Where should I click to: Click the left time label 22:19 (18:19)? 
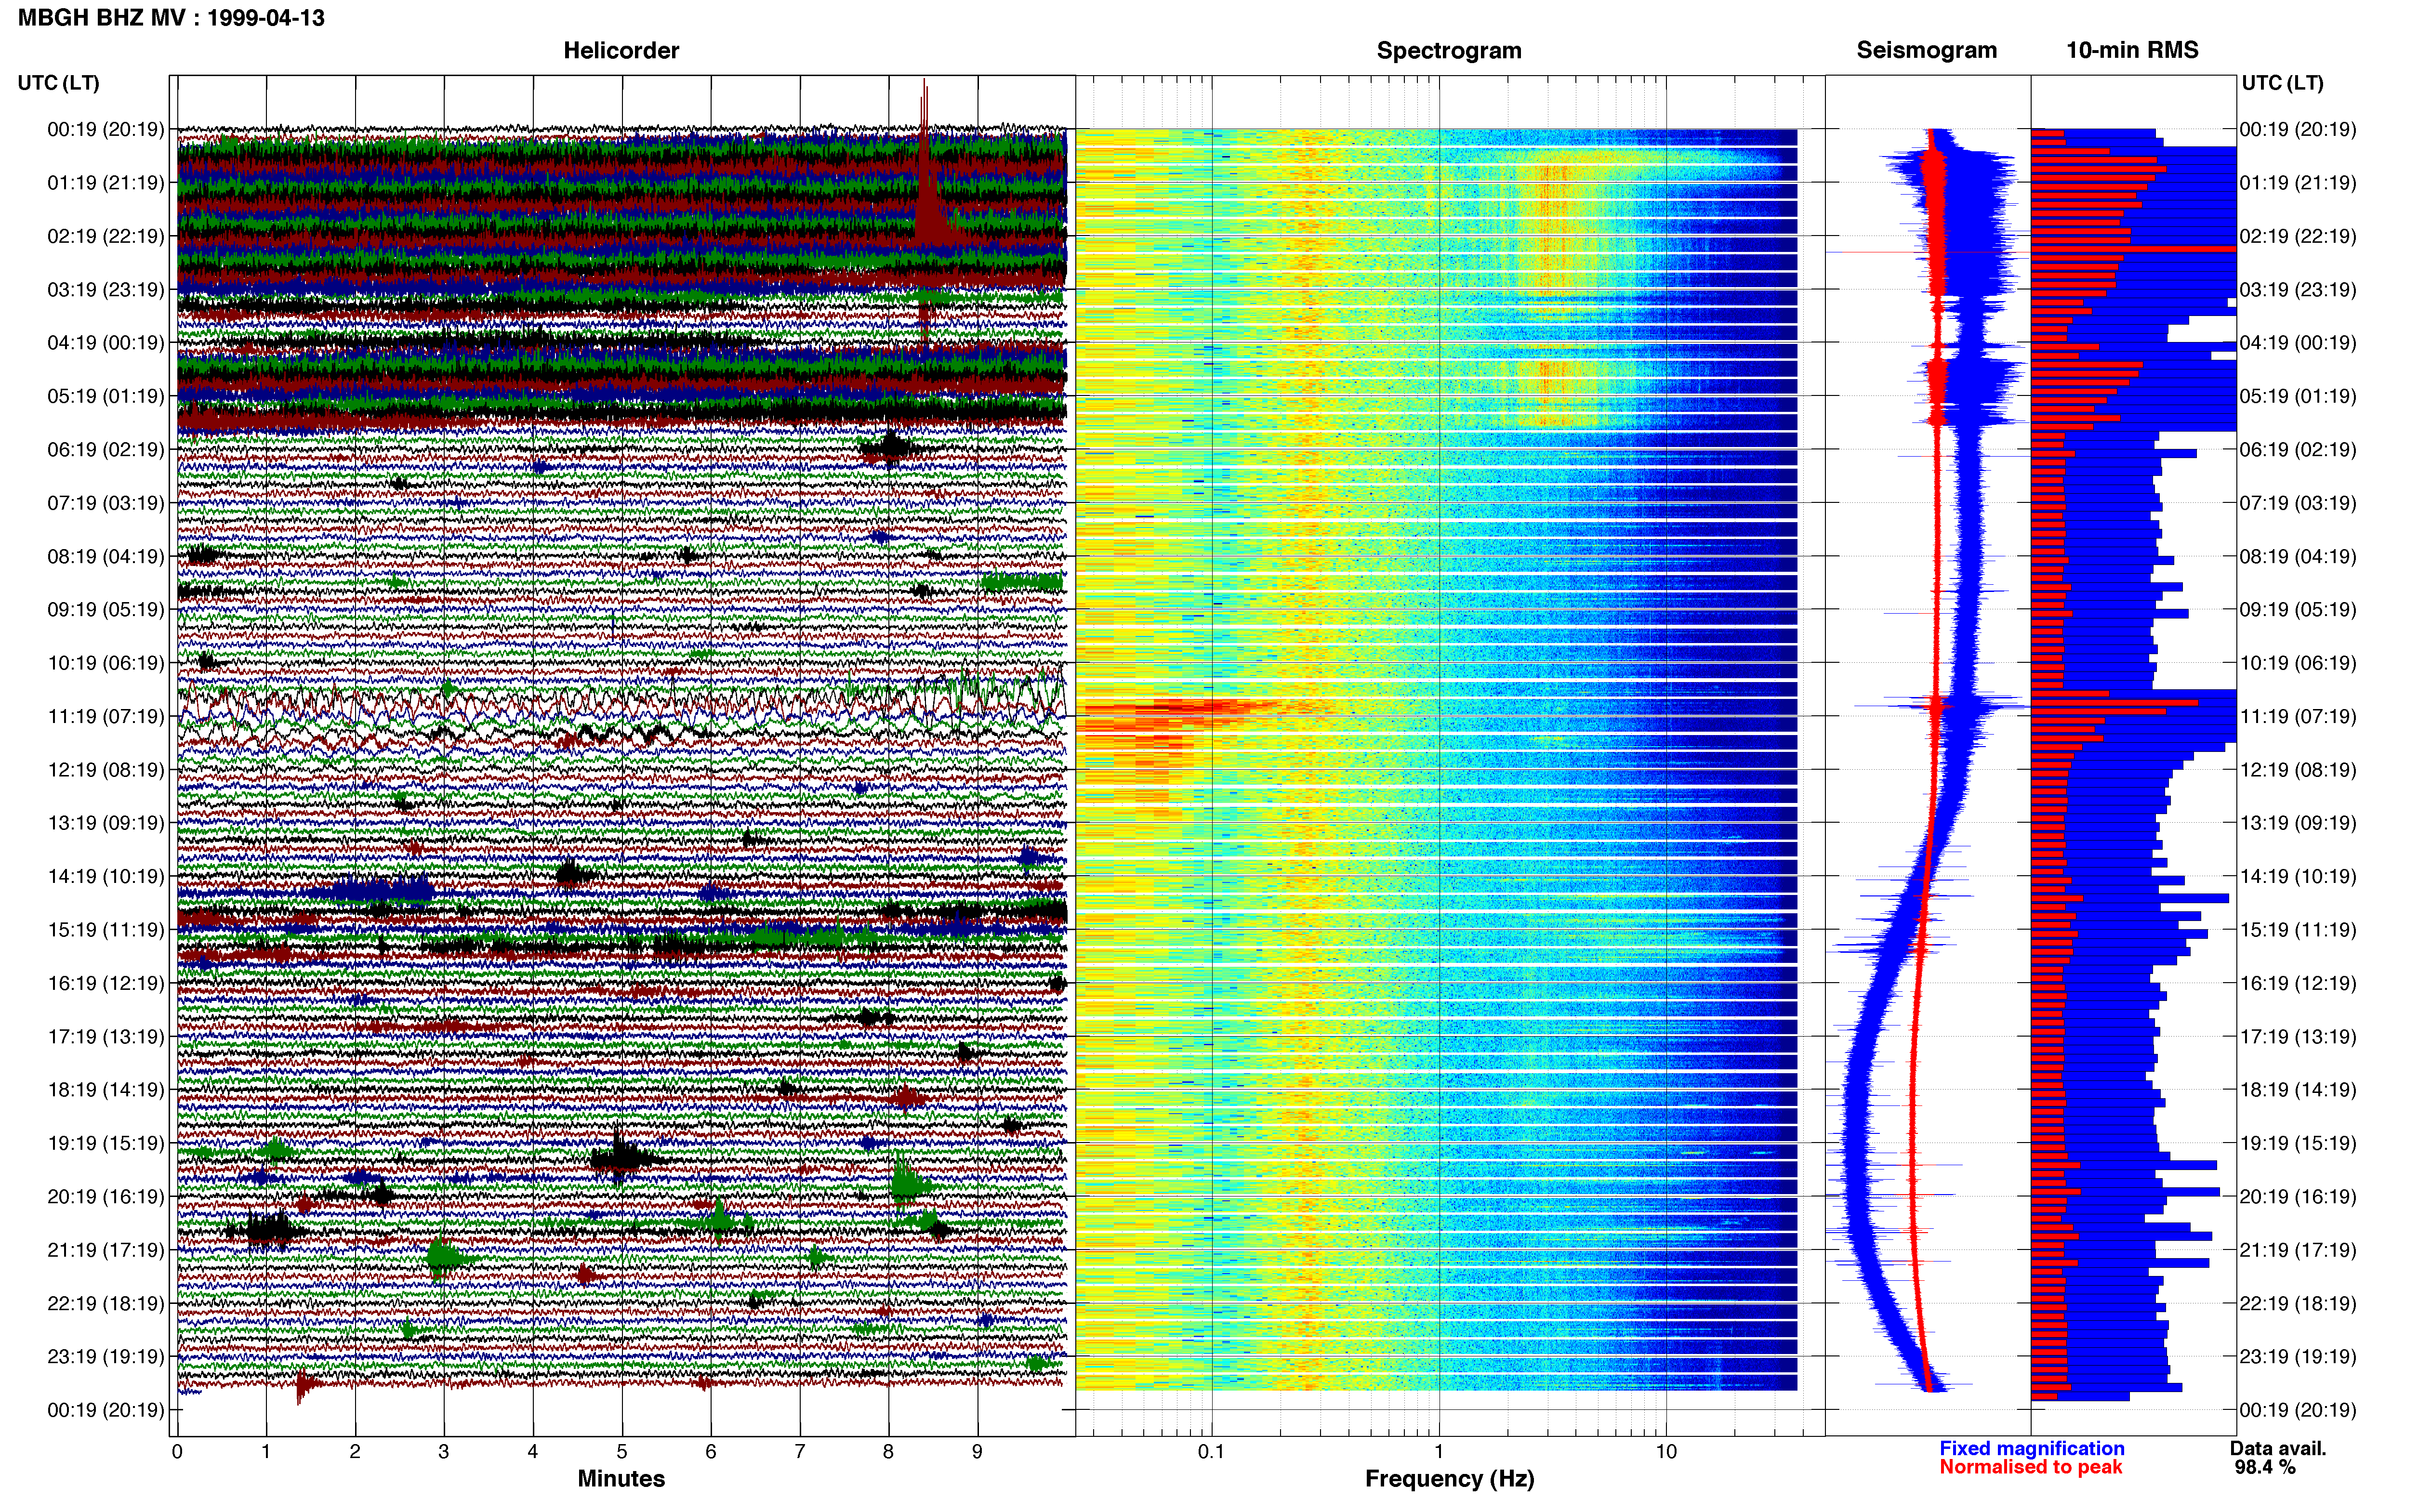tap(105, 1304)
